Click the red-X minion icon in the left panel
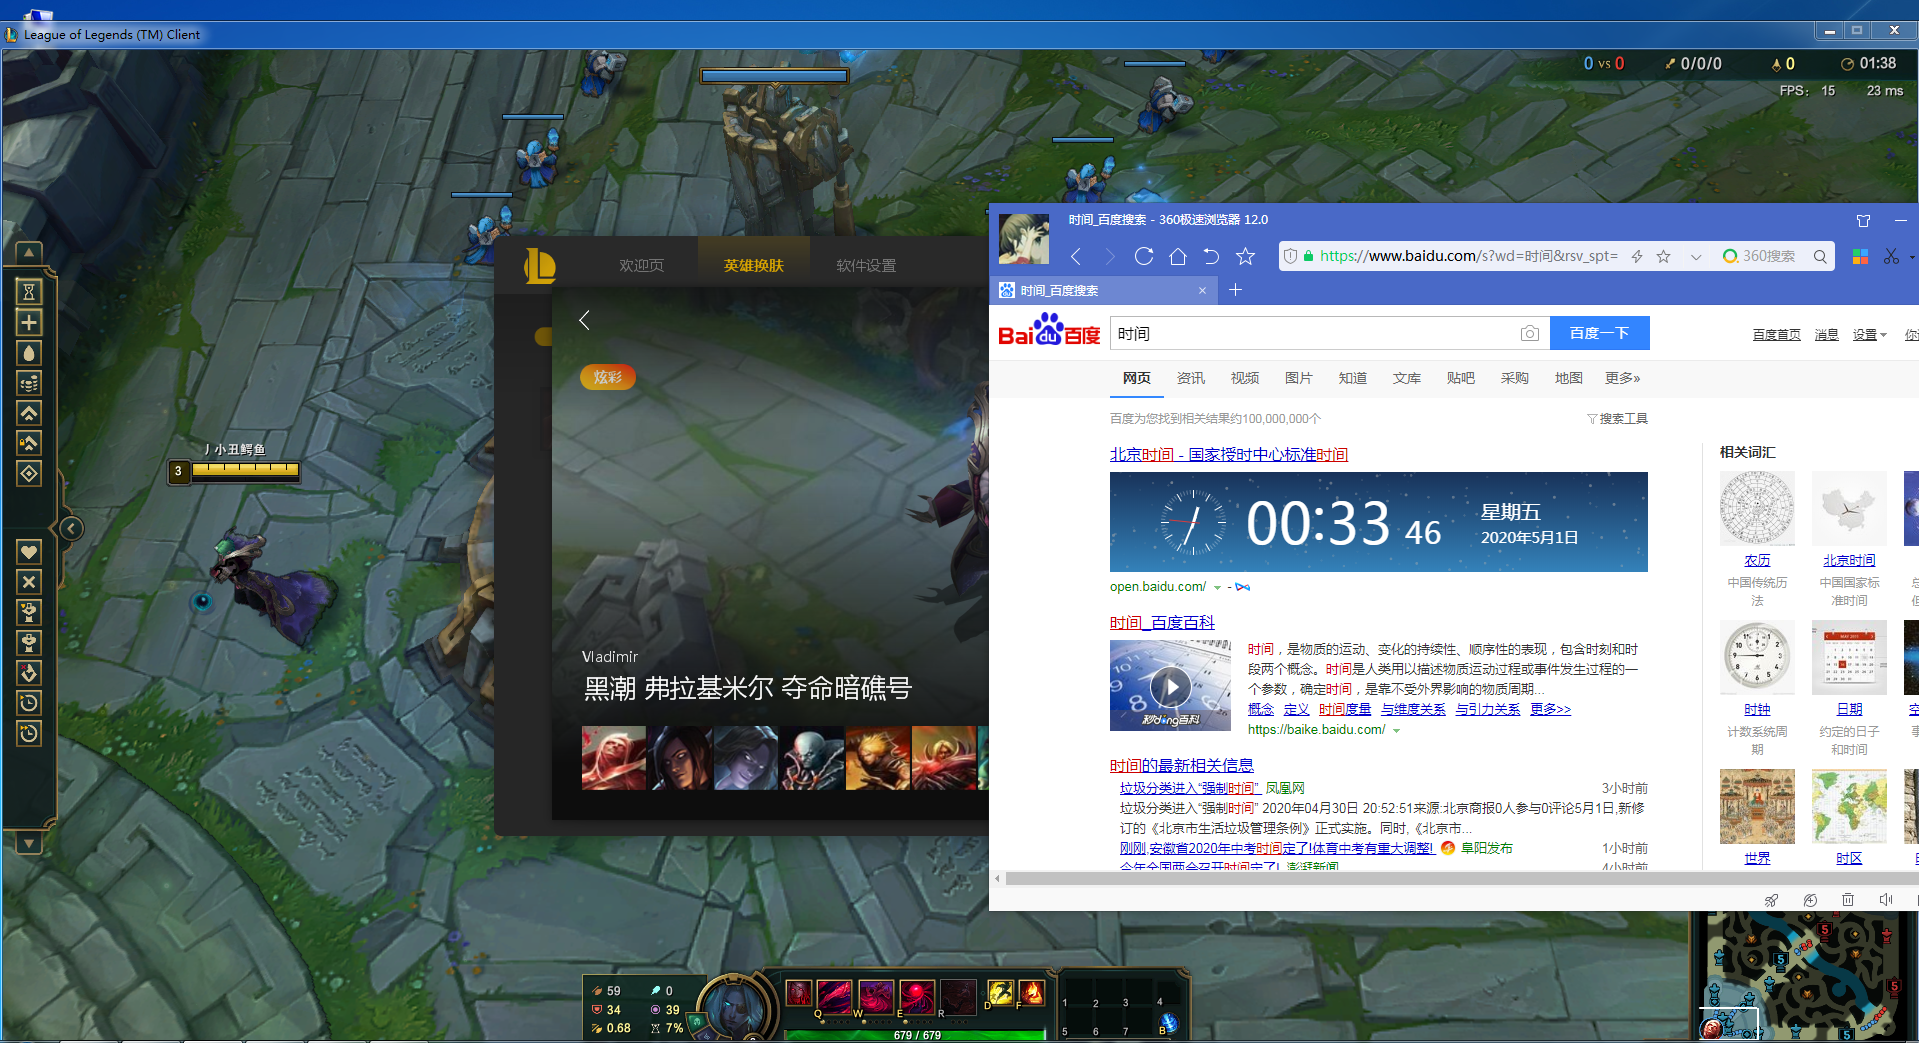Viewport: 1919px width, 1043px height. [29, 672]
